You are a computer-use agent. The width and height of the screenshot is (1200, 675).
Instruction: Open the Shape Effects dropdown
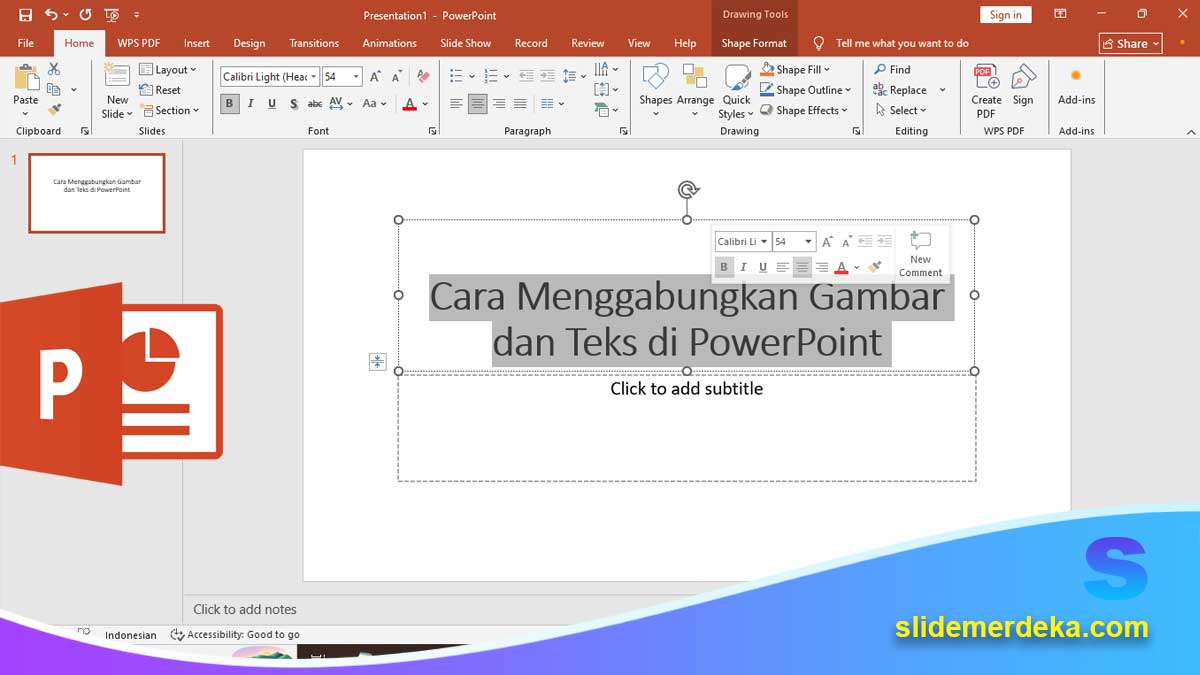click(x=805, y=110)
